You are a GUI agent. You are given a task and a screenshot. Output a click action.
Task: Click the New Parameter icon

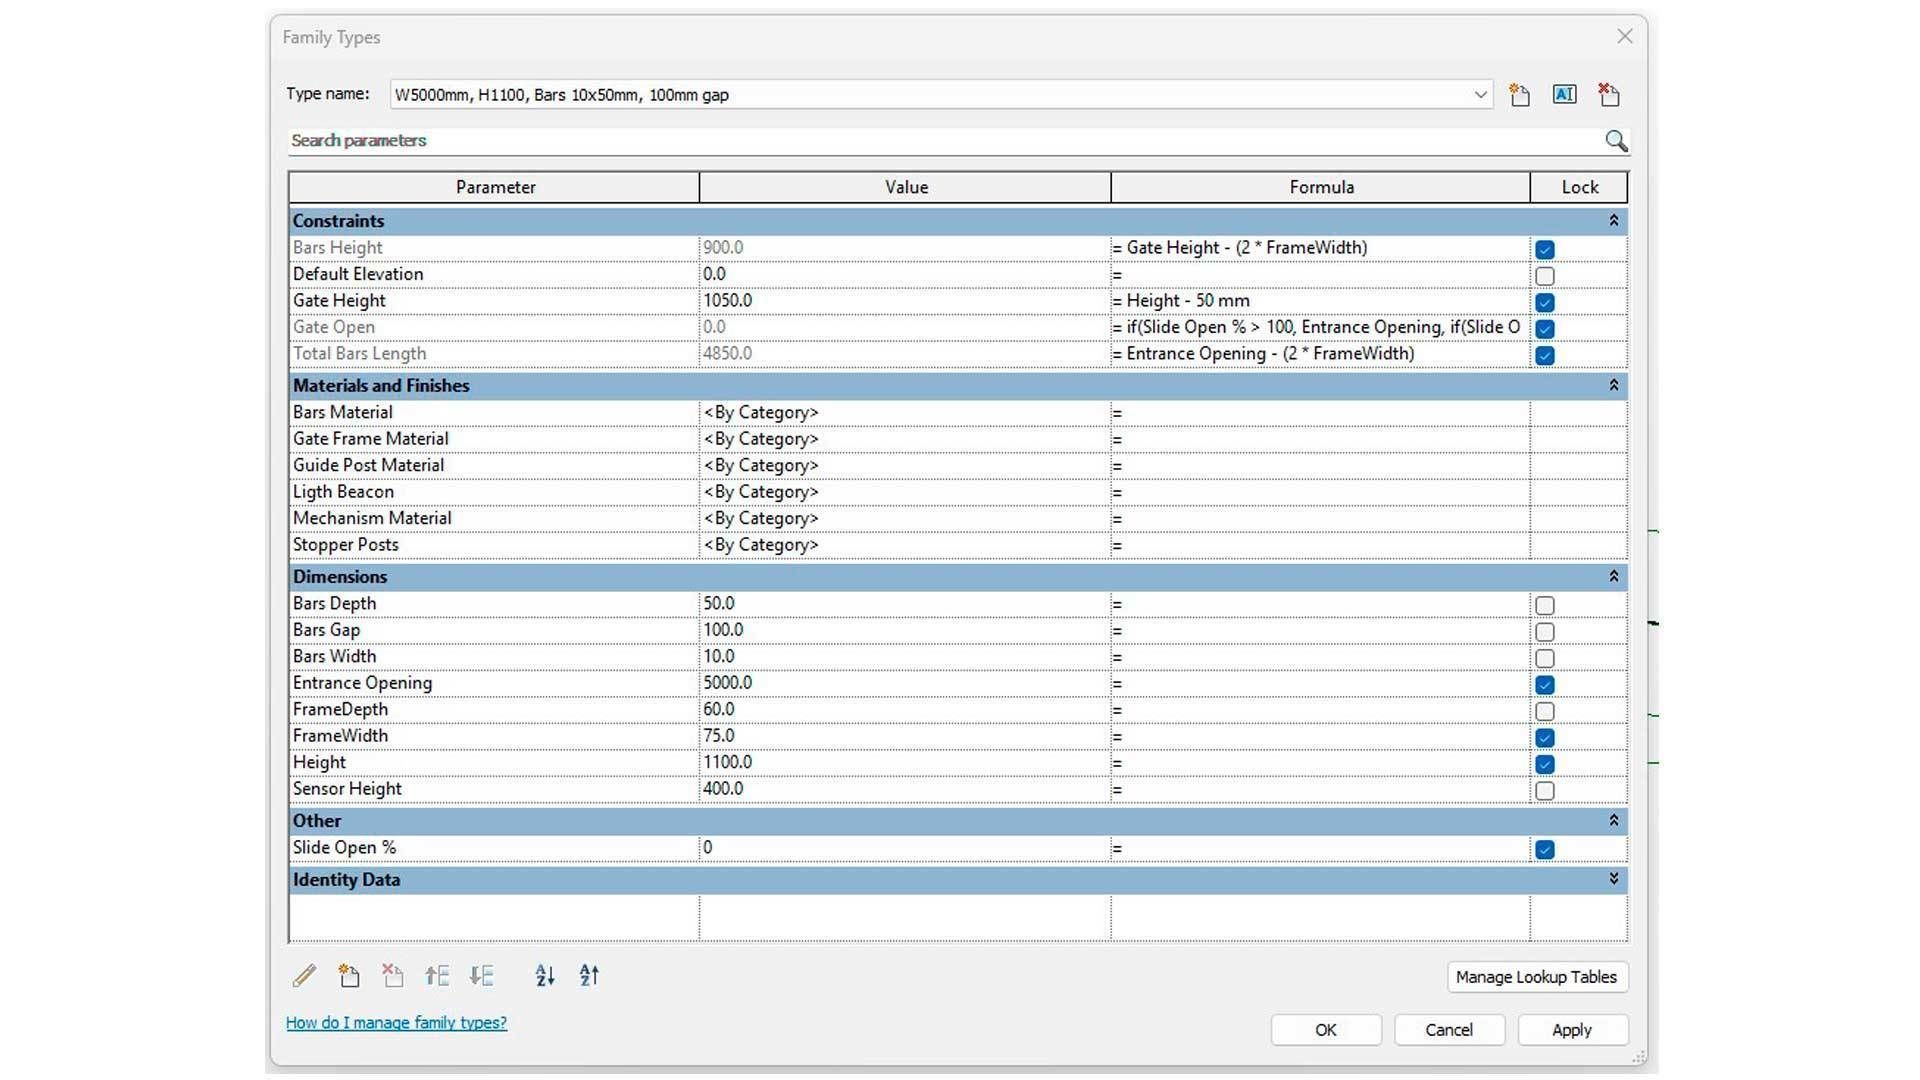pos(348,976)
